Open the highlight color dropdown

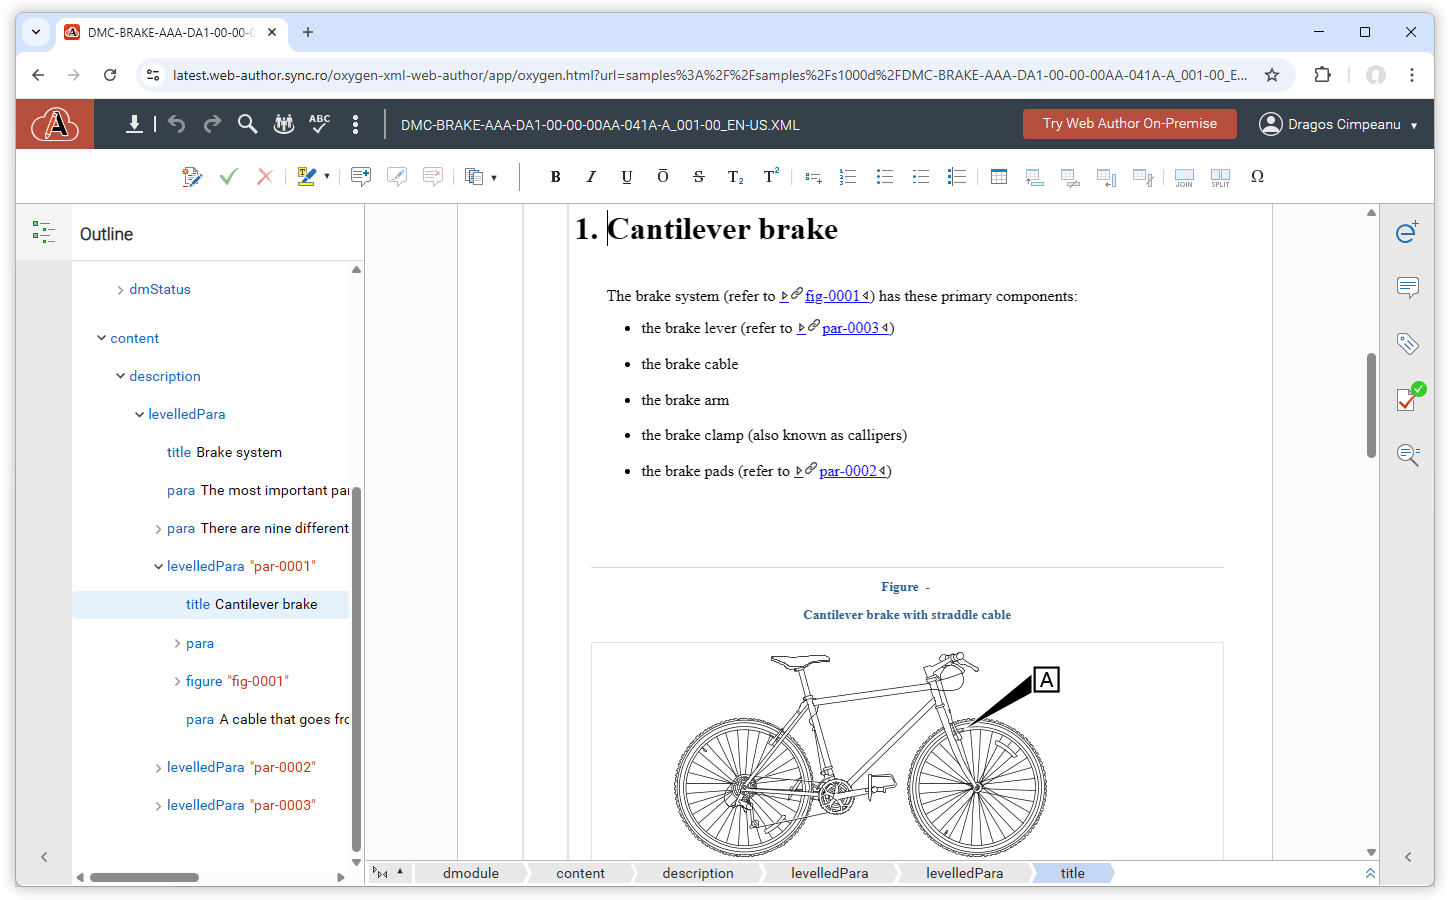coord(328,176)
